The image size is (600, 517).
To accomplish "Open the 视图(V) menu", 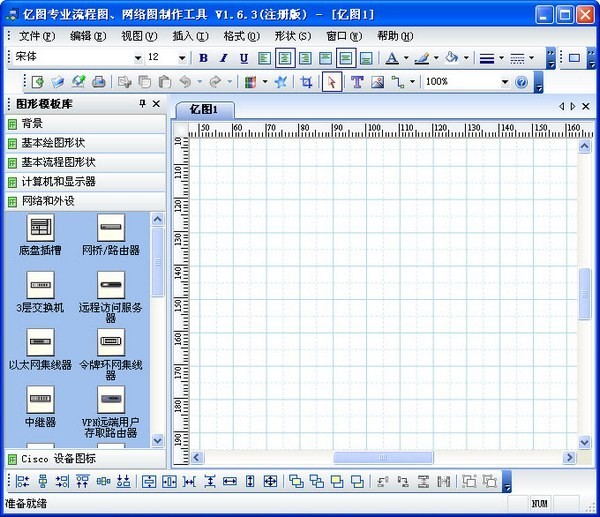I will [x=139, y=36].
